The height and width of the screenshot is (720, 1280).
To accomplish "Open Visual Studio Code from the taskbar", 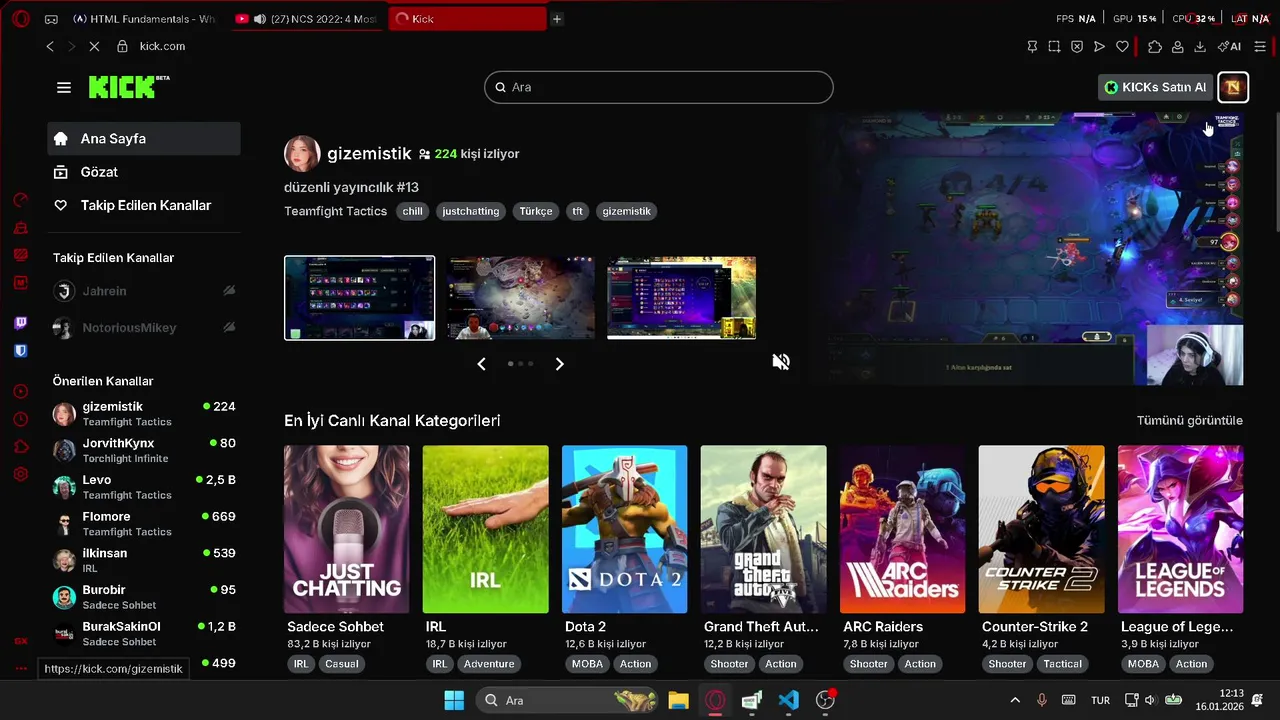I will point(788,700).
